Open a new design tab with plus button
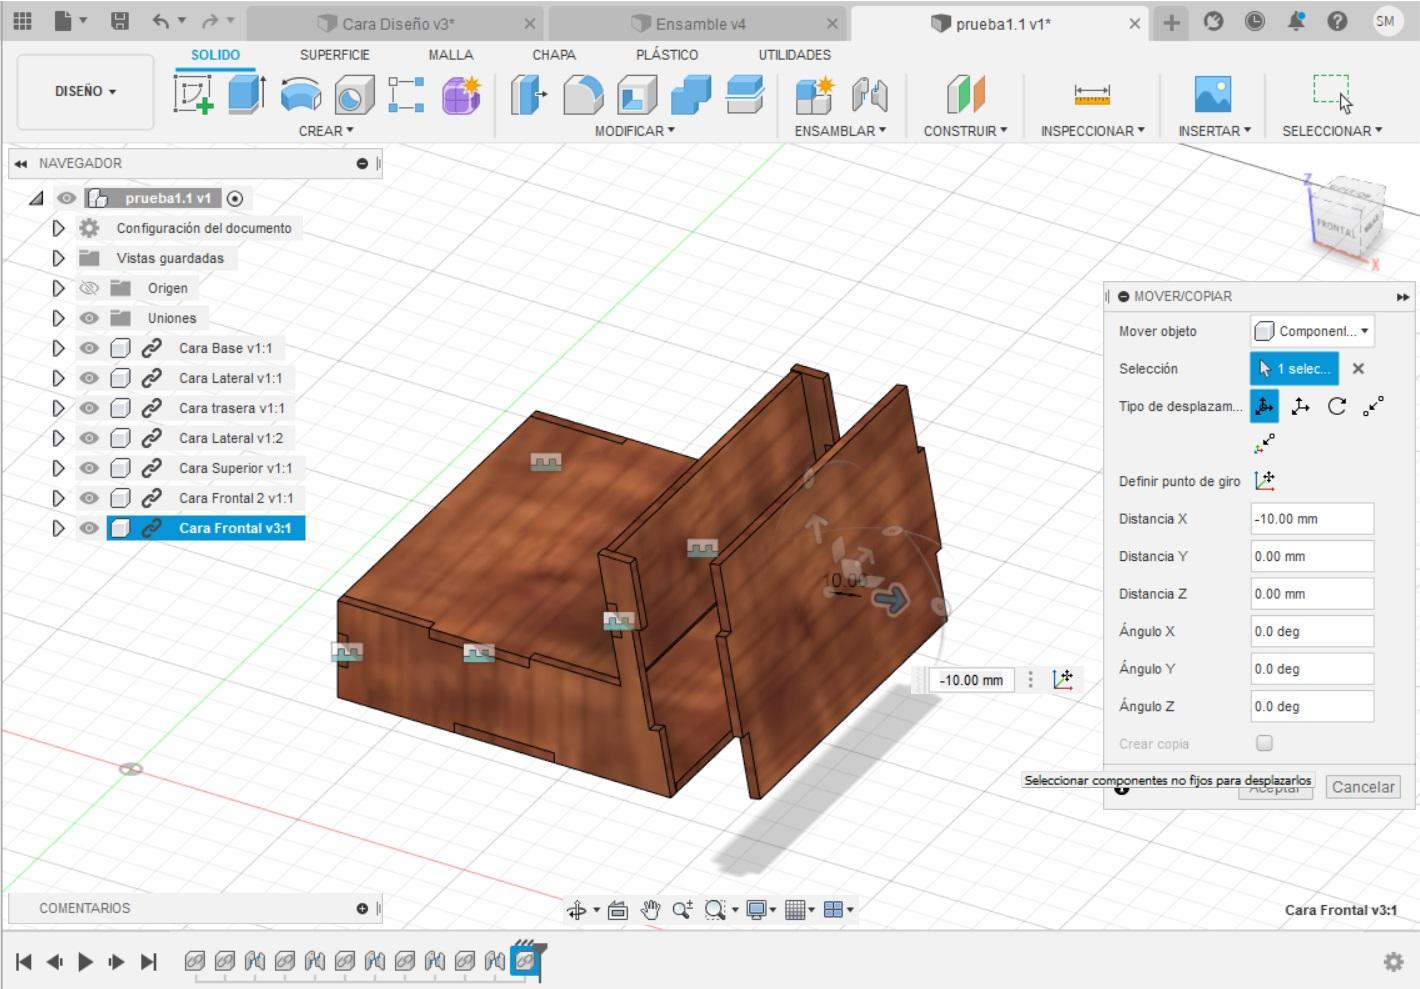 pyautogui.click(x=1171, y=22)
